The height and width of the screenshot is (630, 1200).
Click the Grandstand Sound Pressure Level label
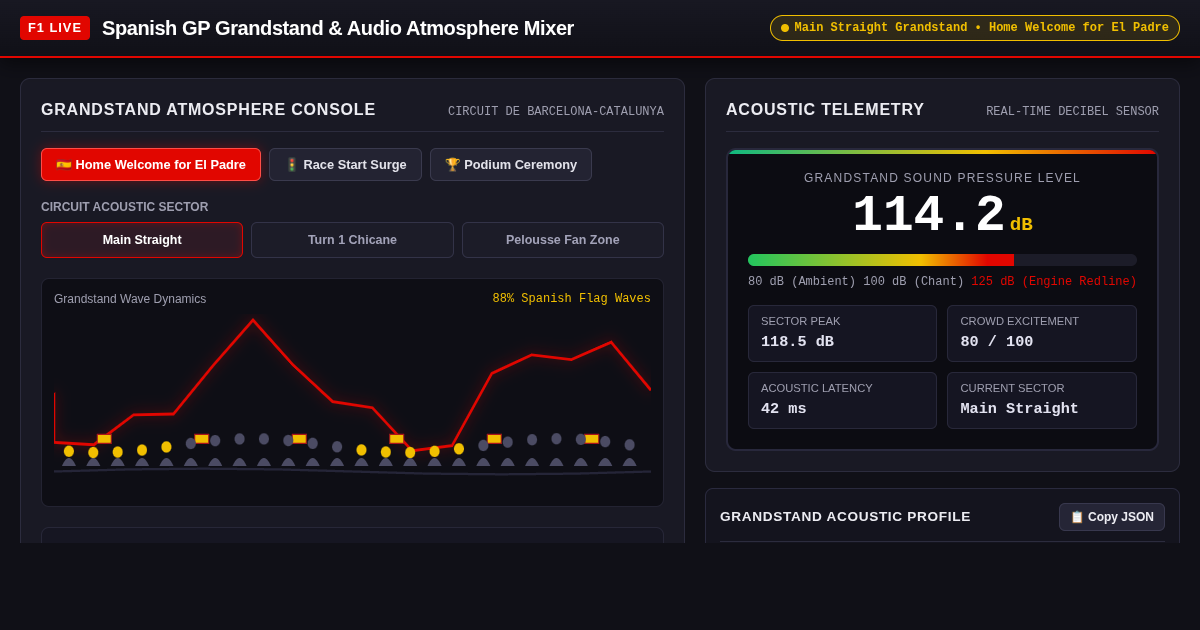pyautogui.click(x=942, y=178)
